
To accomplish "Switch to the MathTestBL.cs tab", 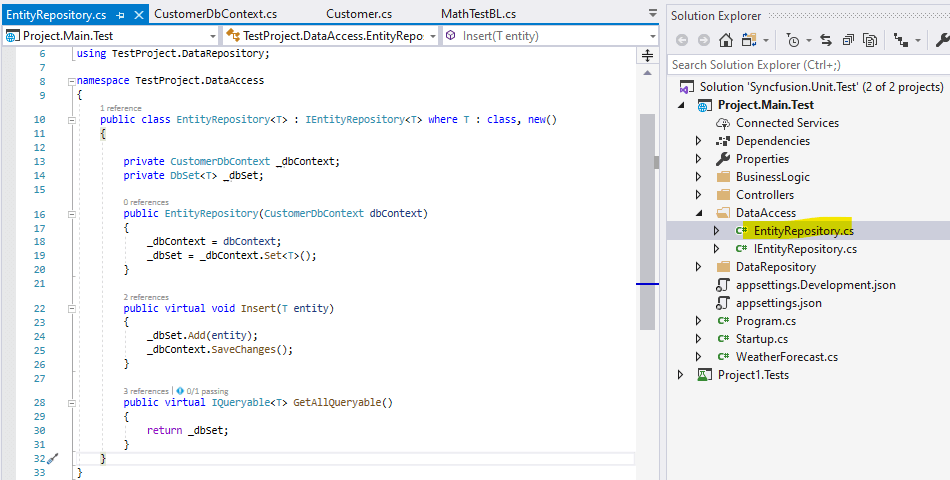I will coord(478,14).
